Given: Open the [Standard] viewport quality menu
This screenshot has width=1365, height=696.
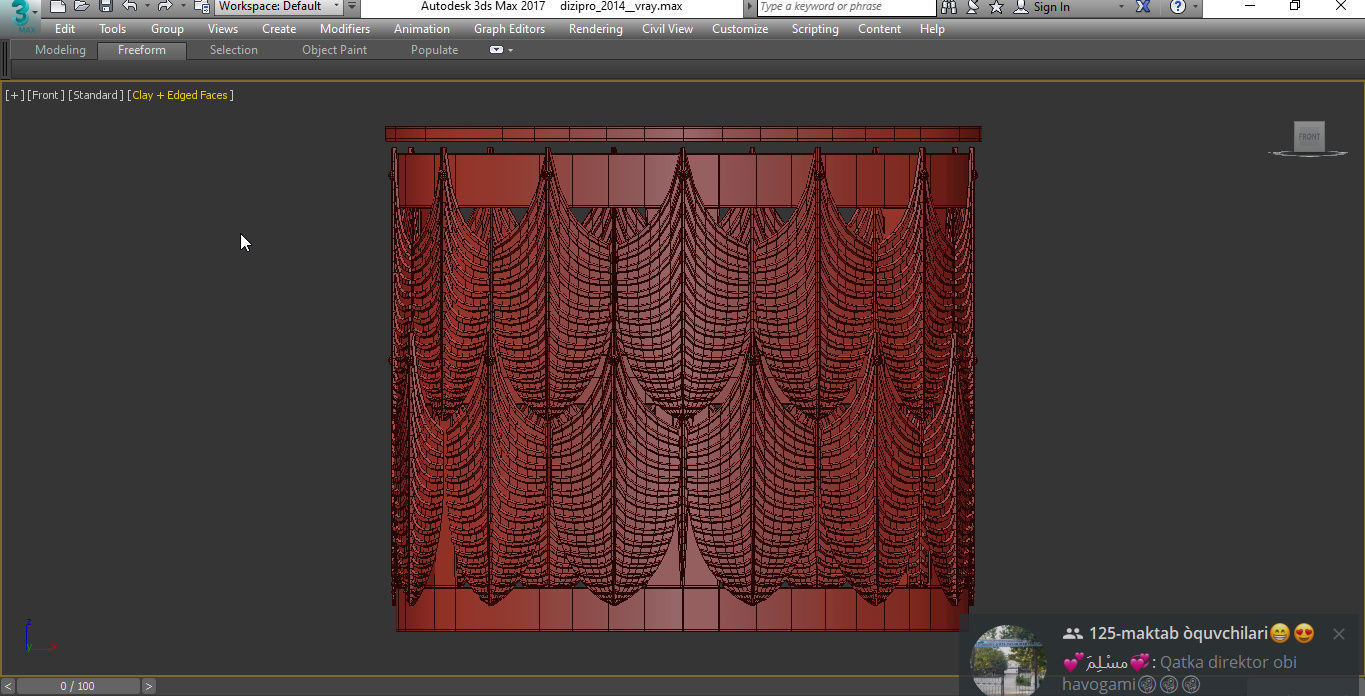Looking at the screenshot, I should 96,95.
